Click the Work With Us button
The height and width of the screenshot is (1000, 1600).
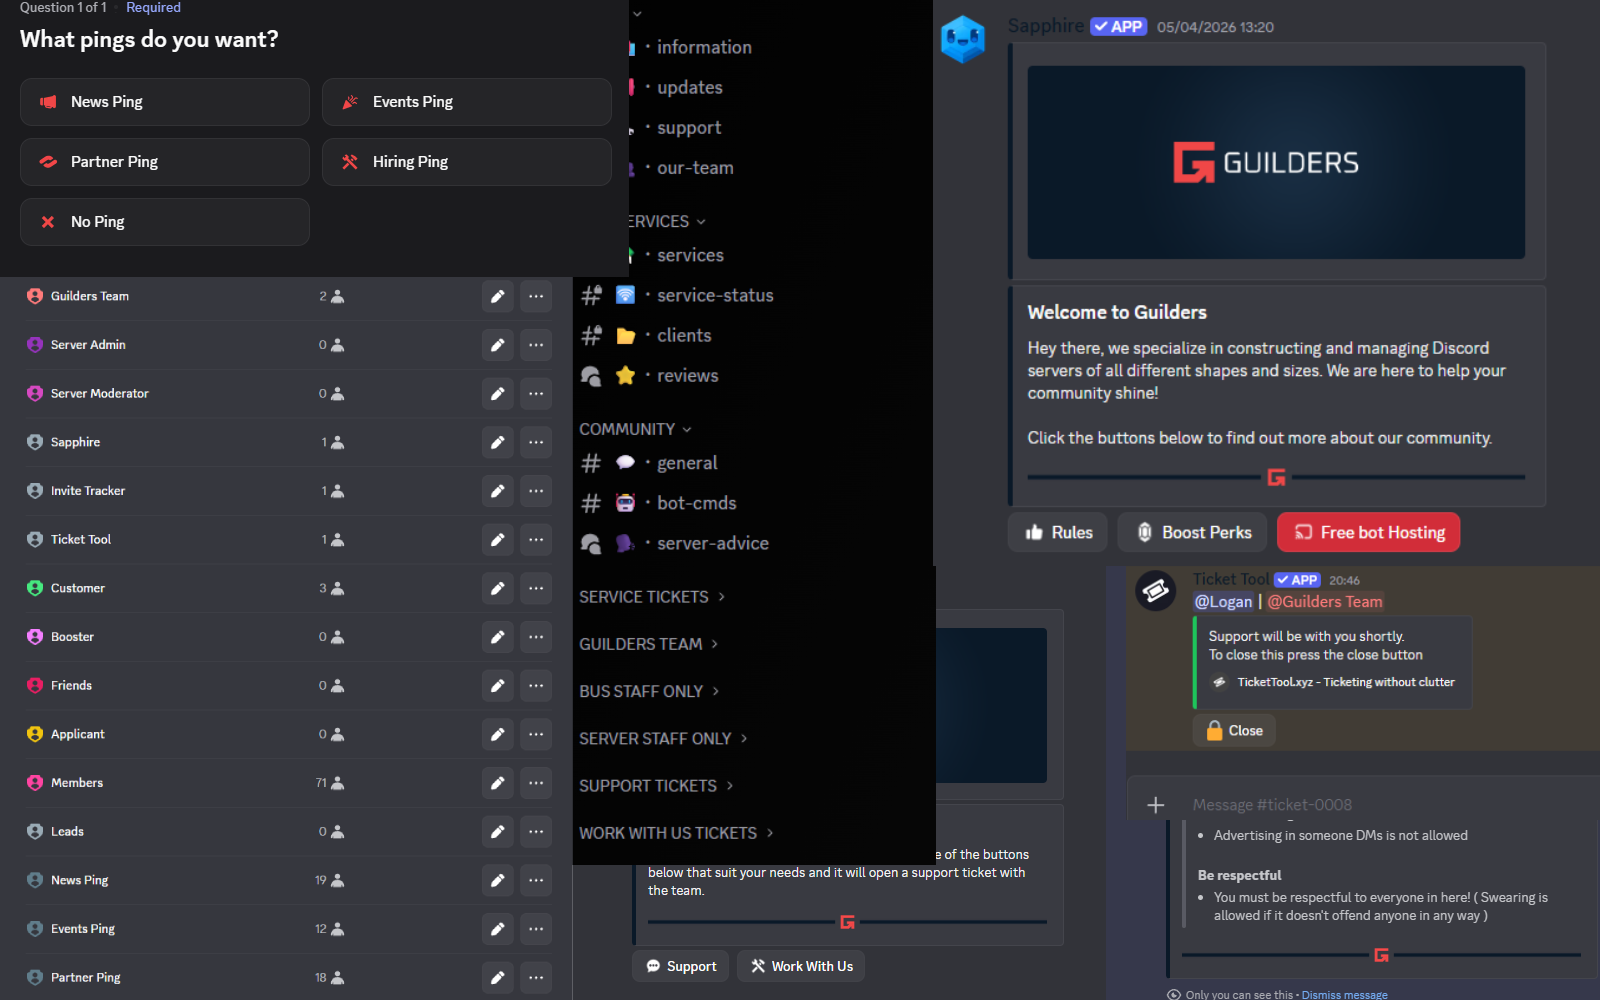pyautogui.click(x=801, y=966)
